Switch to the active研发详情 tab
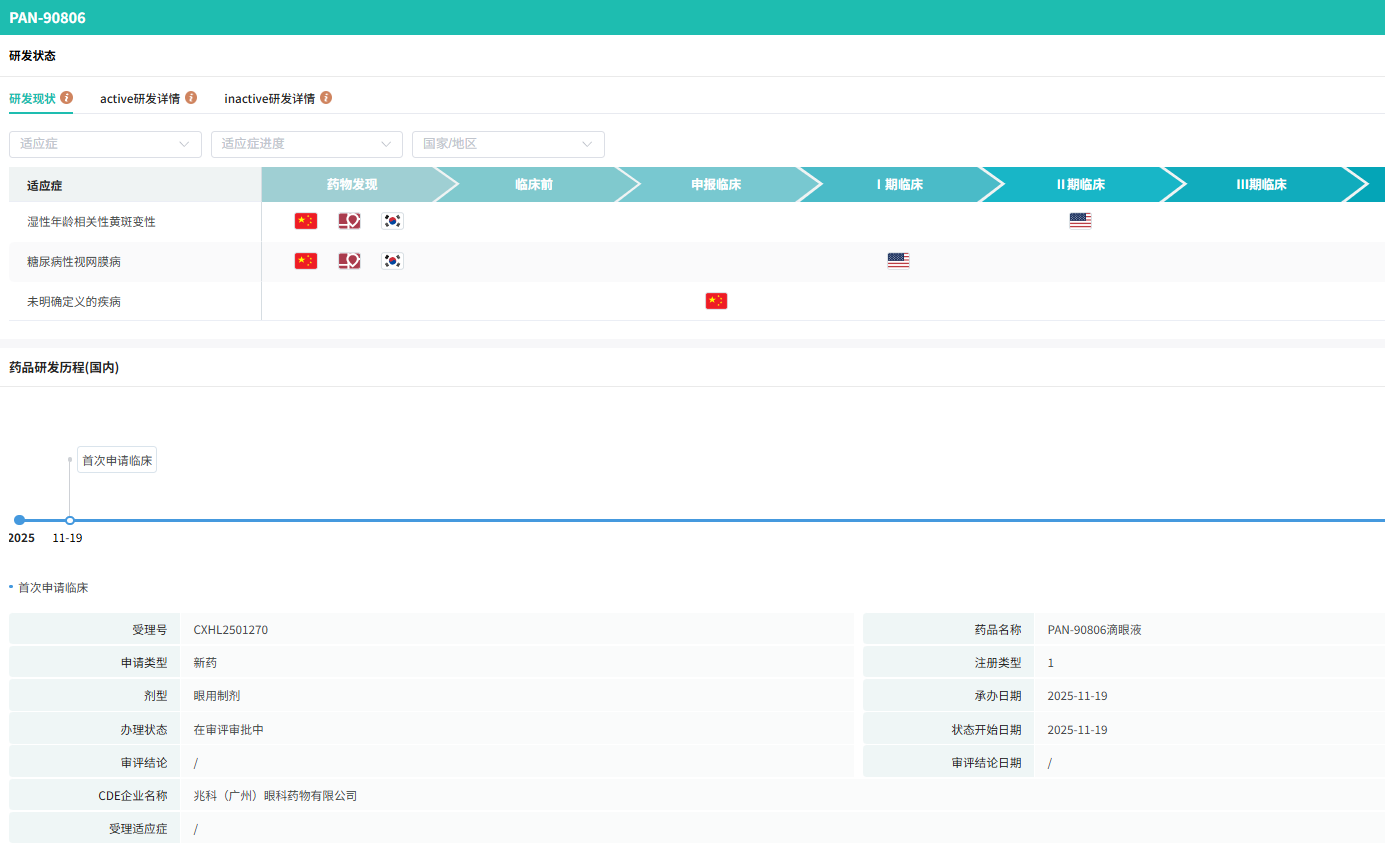Viewport: 1385px width, 850px height. (x=140, y=99)
